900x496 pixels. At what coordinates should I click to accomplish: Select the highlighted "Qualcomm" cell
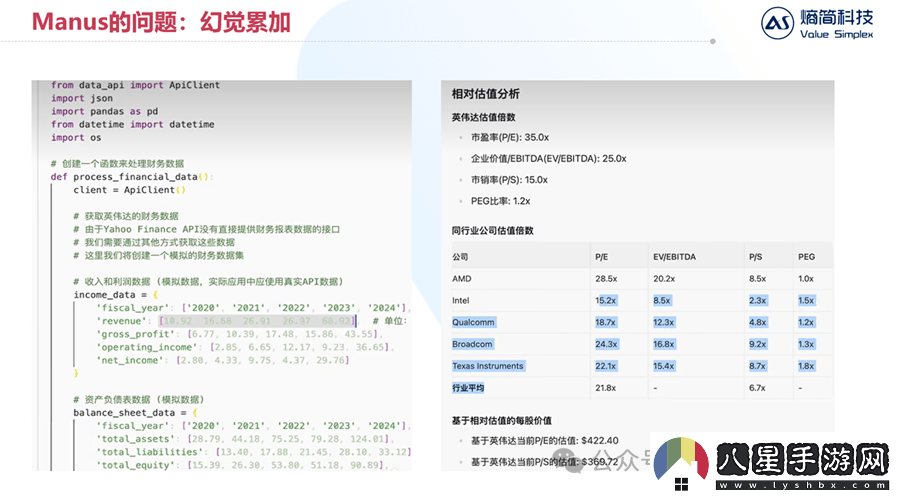[474, 323]
